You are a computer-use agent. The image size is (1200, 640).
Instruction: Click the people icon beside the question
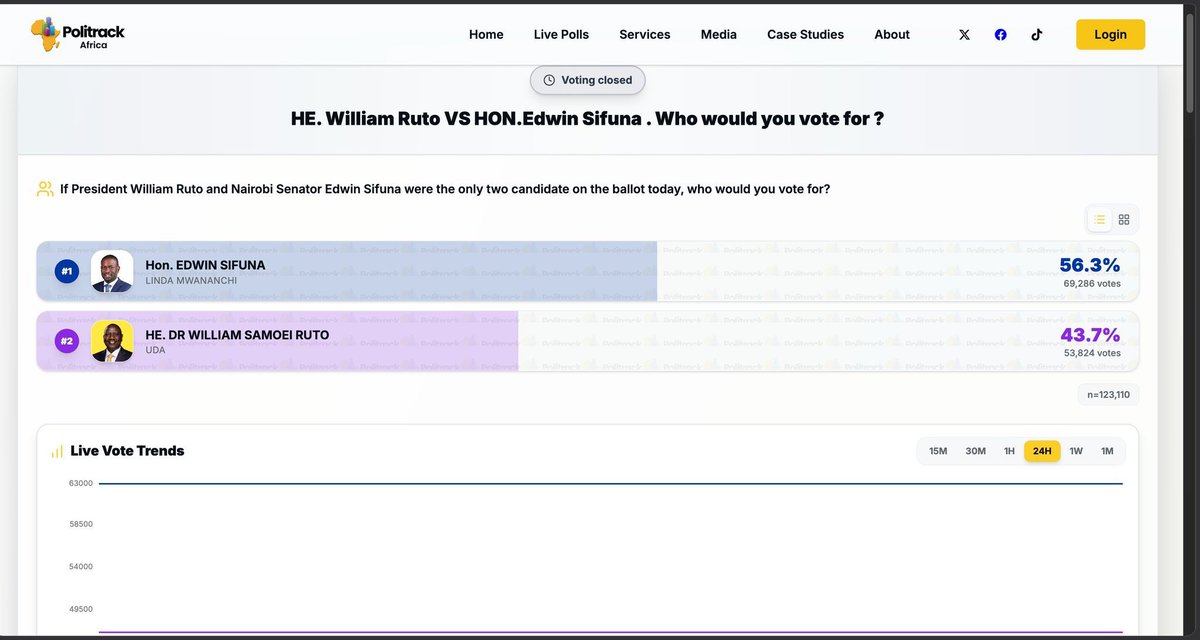[x=45, y=188]
